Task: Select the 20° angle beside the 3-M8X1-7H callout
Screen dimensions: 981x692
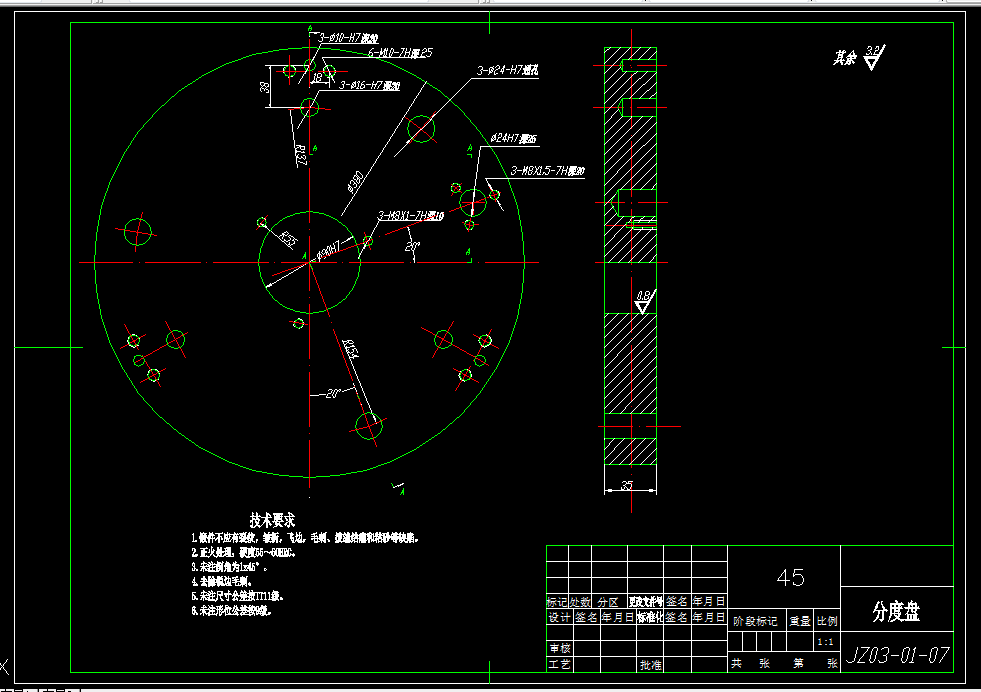Action: (x=412, y=247)
